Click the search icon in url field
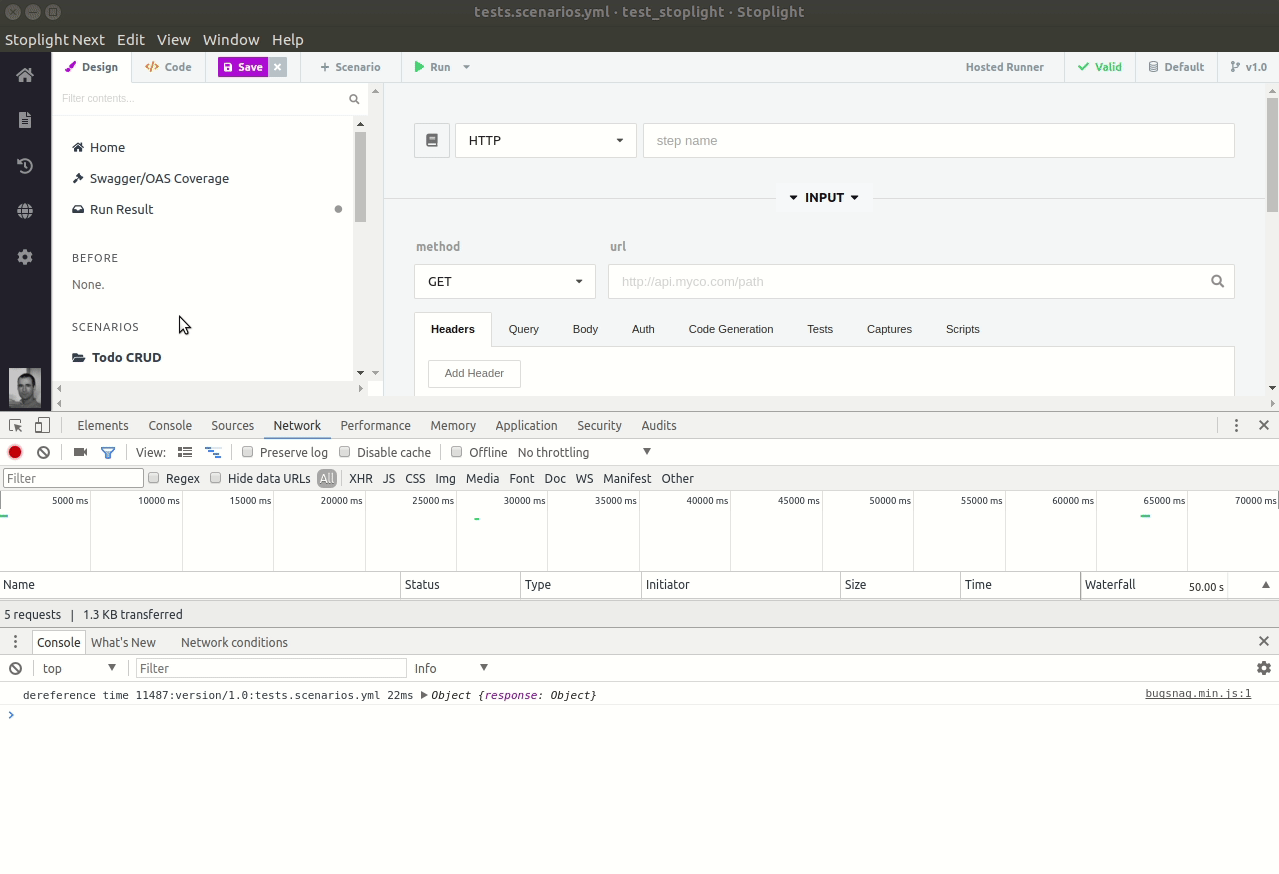The width and height of the screenshot is (1279, 874). click(1217, 281)
